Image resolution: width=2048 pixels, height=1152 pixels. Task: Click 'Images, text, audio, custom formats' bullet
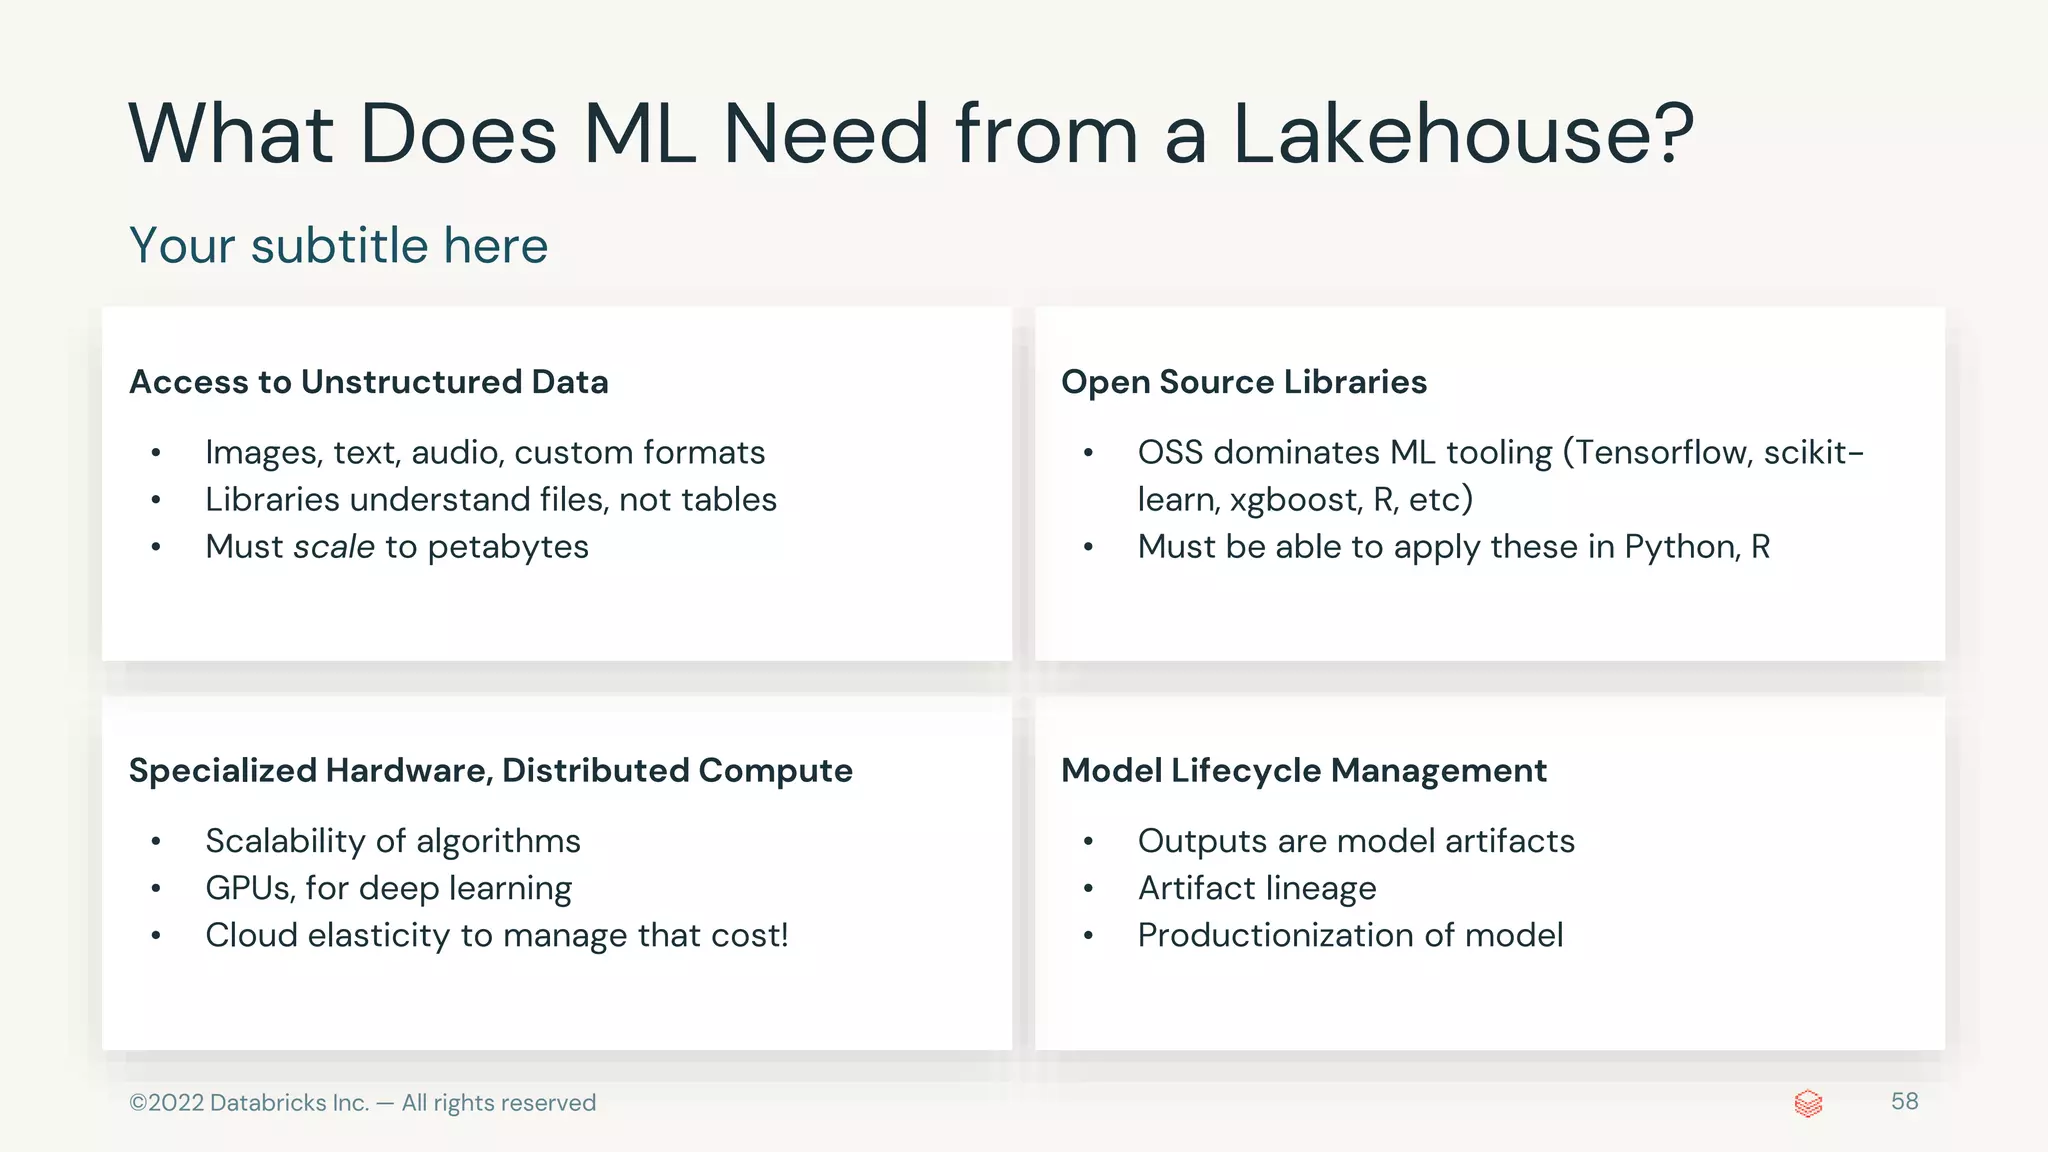[x=485, y=452]
